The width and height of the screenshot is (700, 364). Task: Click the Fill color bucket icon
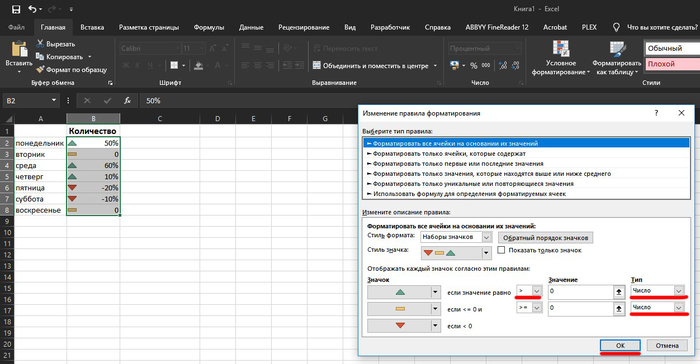point(199,66)
